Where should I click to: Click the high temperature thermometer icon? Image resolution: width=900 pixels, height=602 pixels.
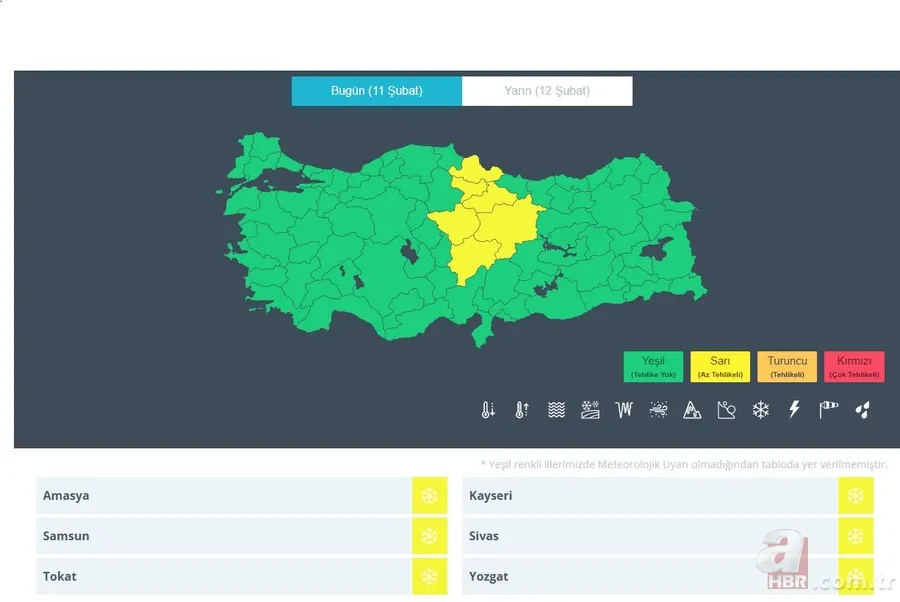point(521,409)
